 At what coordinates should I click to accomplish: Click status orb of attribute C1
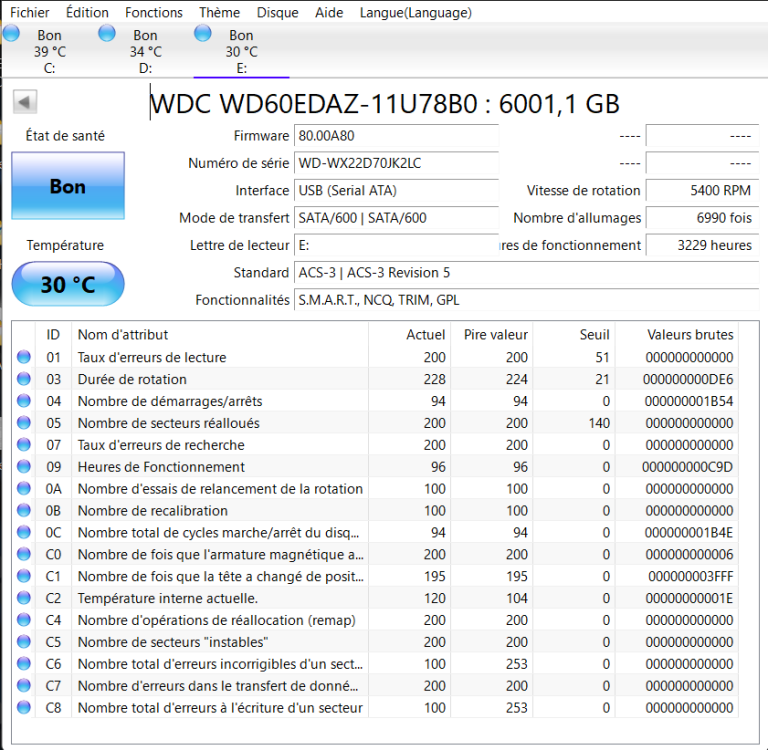pyautogui.click(x=24, y=576)
